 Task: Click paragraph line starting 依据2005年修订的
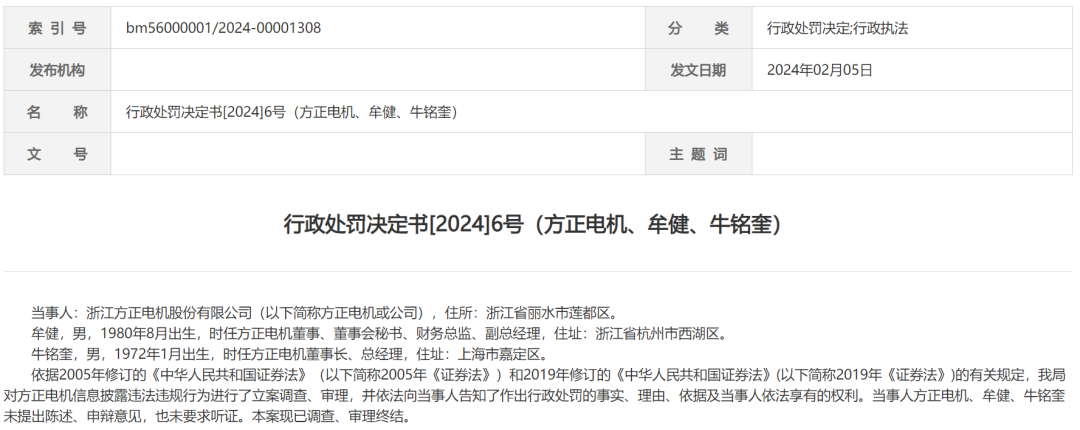point(548,376)
